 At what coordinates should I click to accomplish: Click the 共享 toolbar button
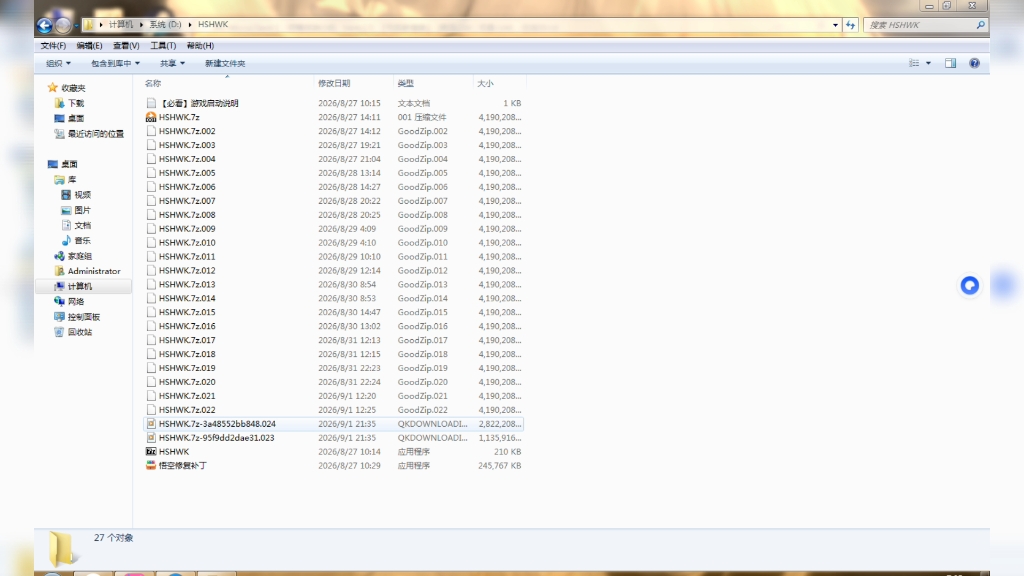172,63
